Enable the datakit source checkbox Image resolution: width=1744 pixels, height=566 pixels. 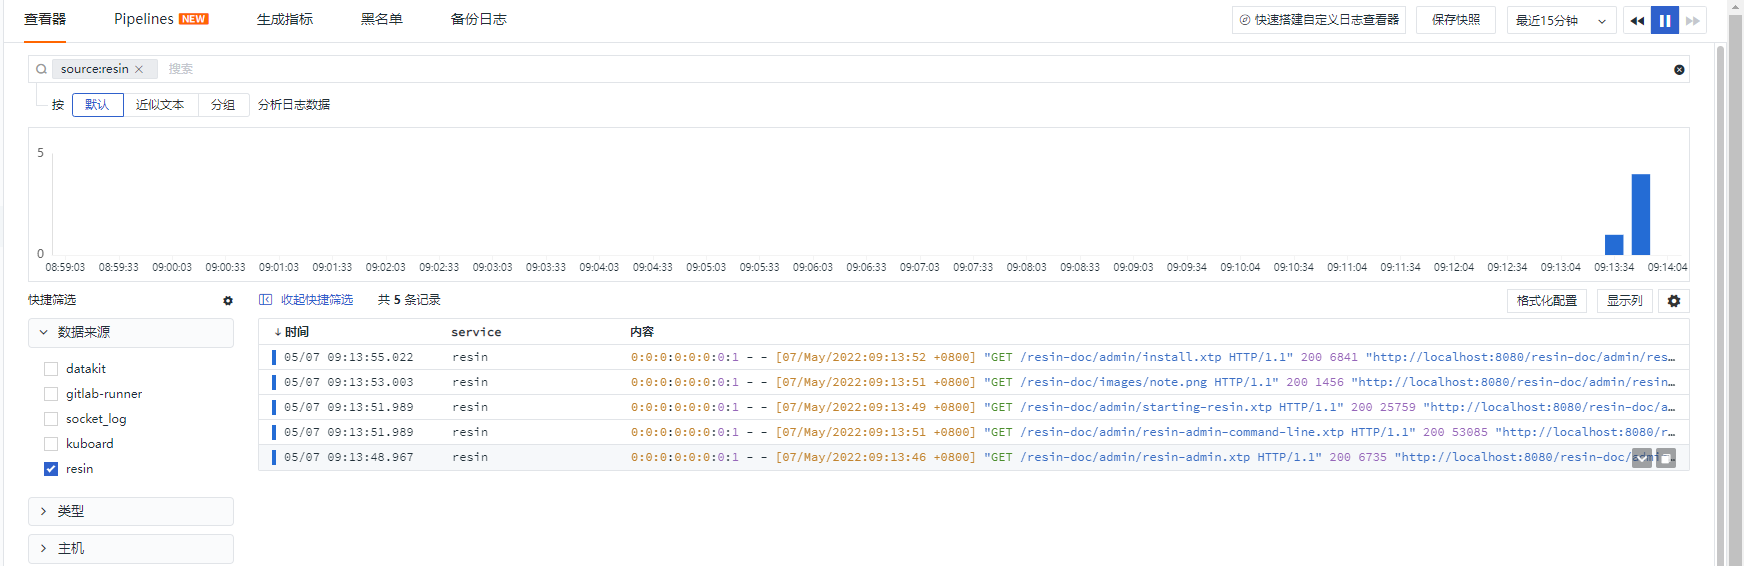click(x=51, y=369)
